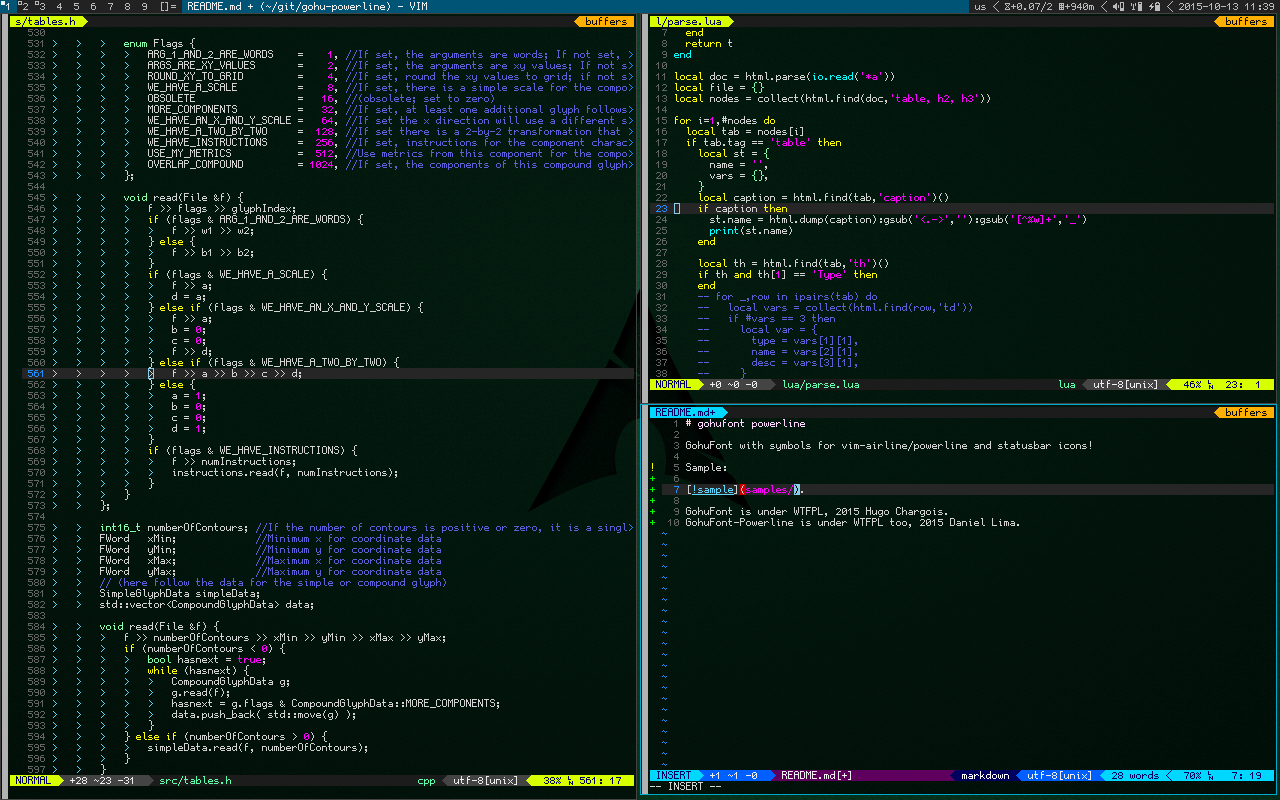Select the s/tables.h buffer tab
This screenshot has width=1280, height=800.
[x=45, y=21]
